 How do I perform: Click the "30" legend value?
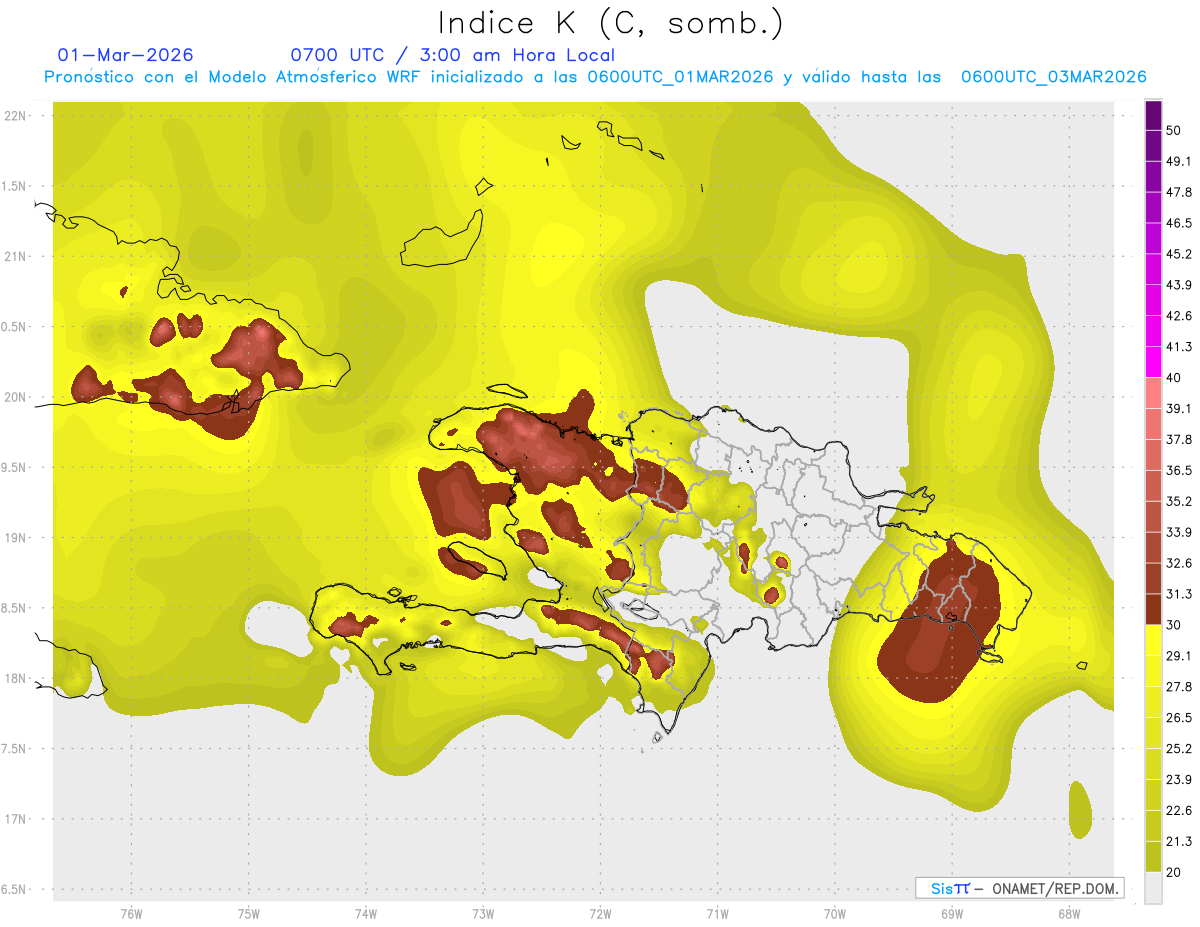(x=1174, y=625)
